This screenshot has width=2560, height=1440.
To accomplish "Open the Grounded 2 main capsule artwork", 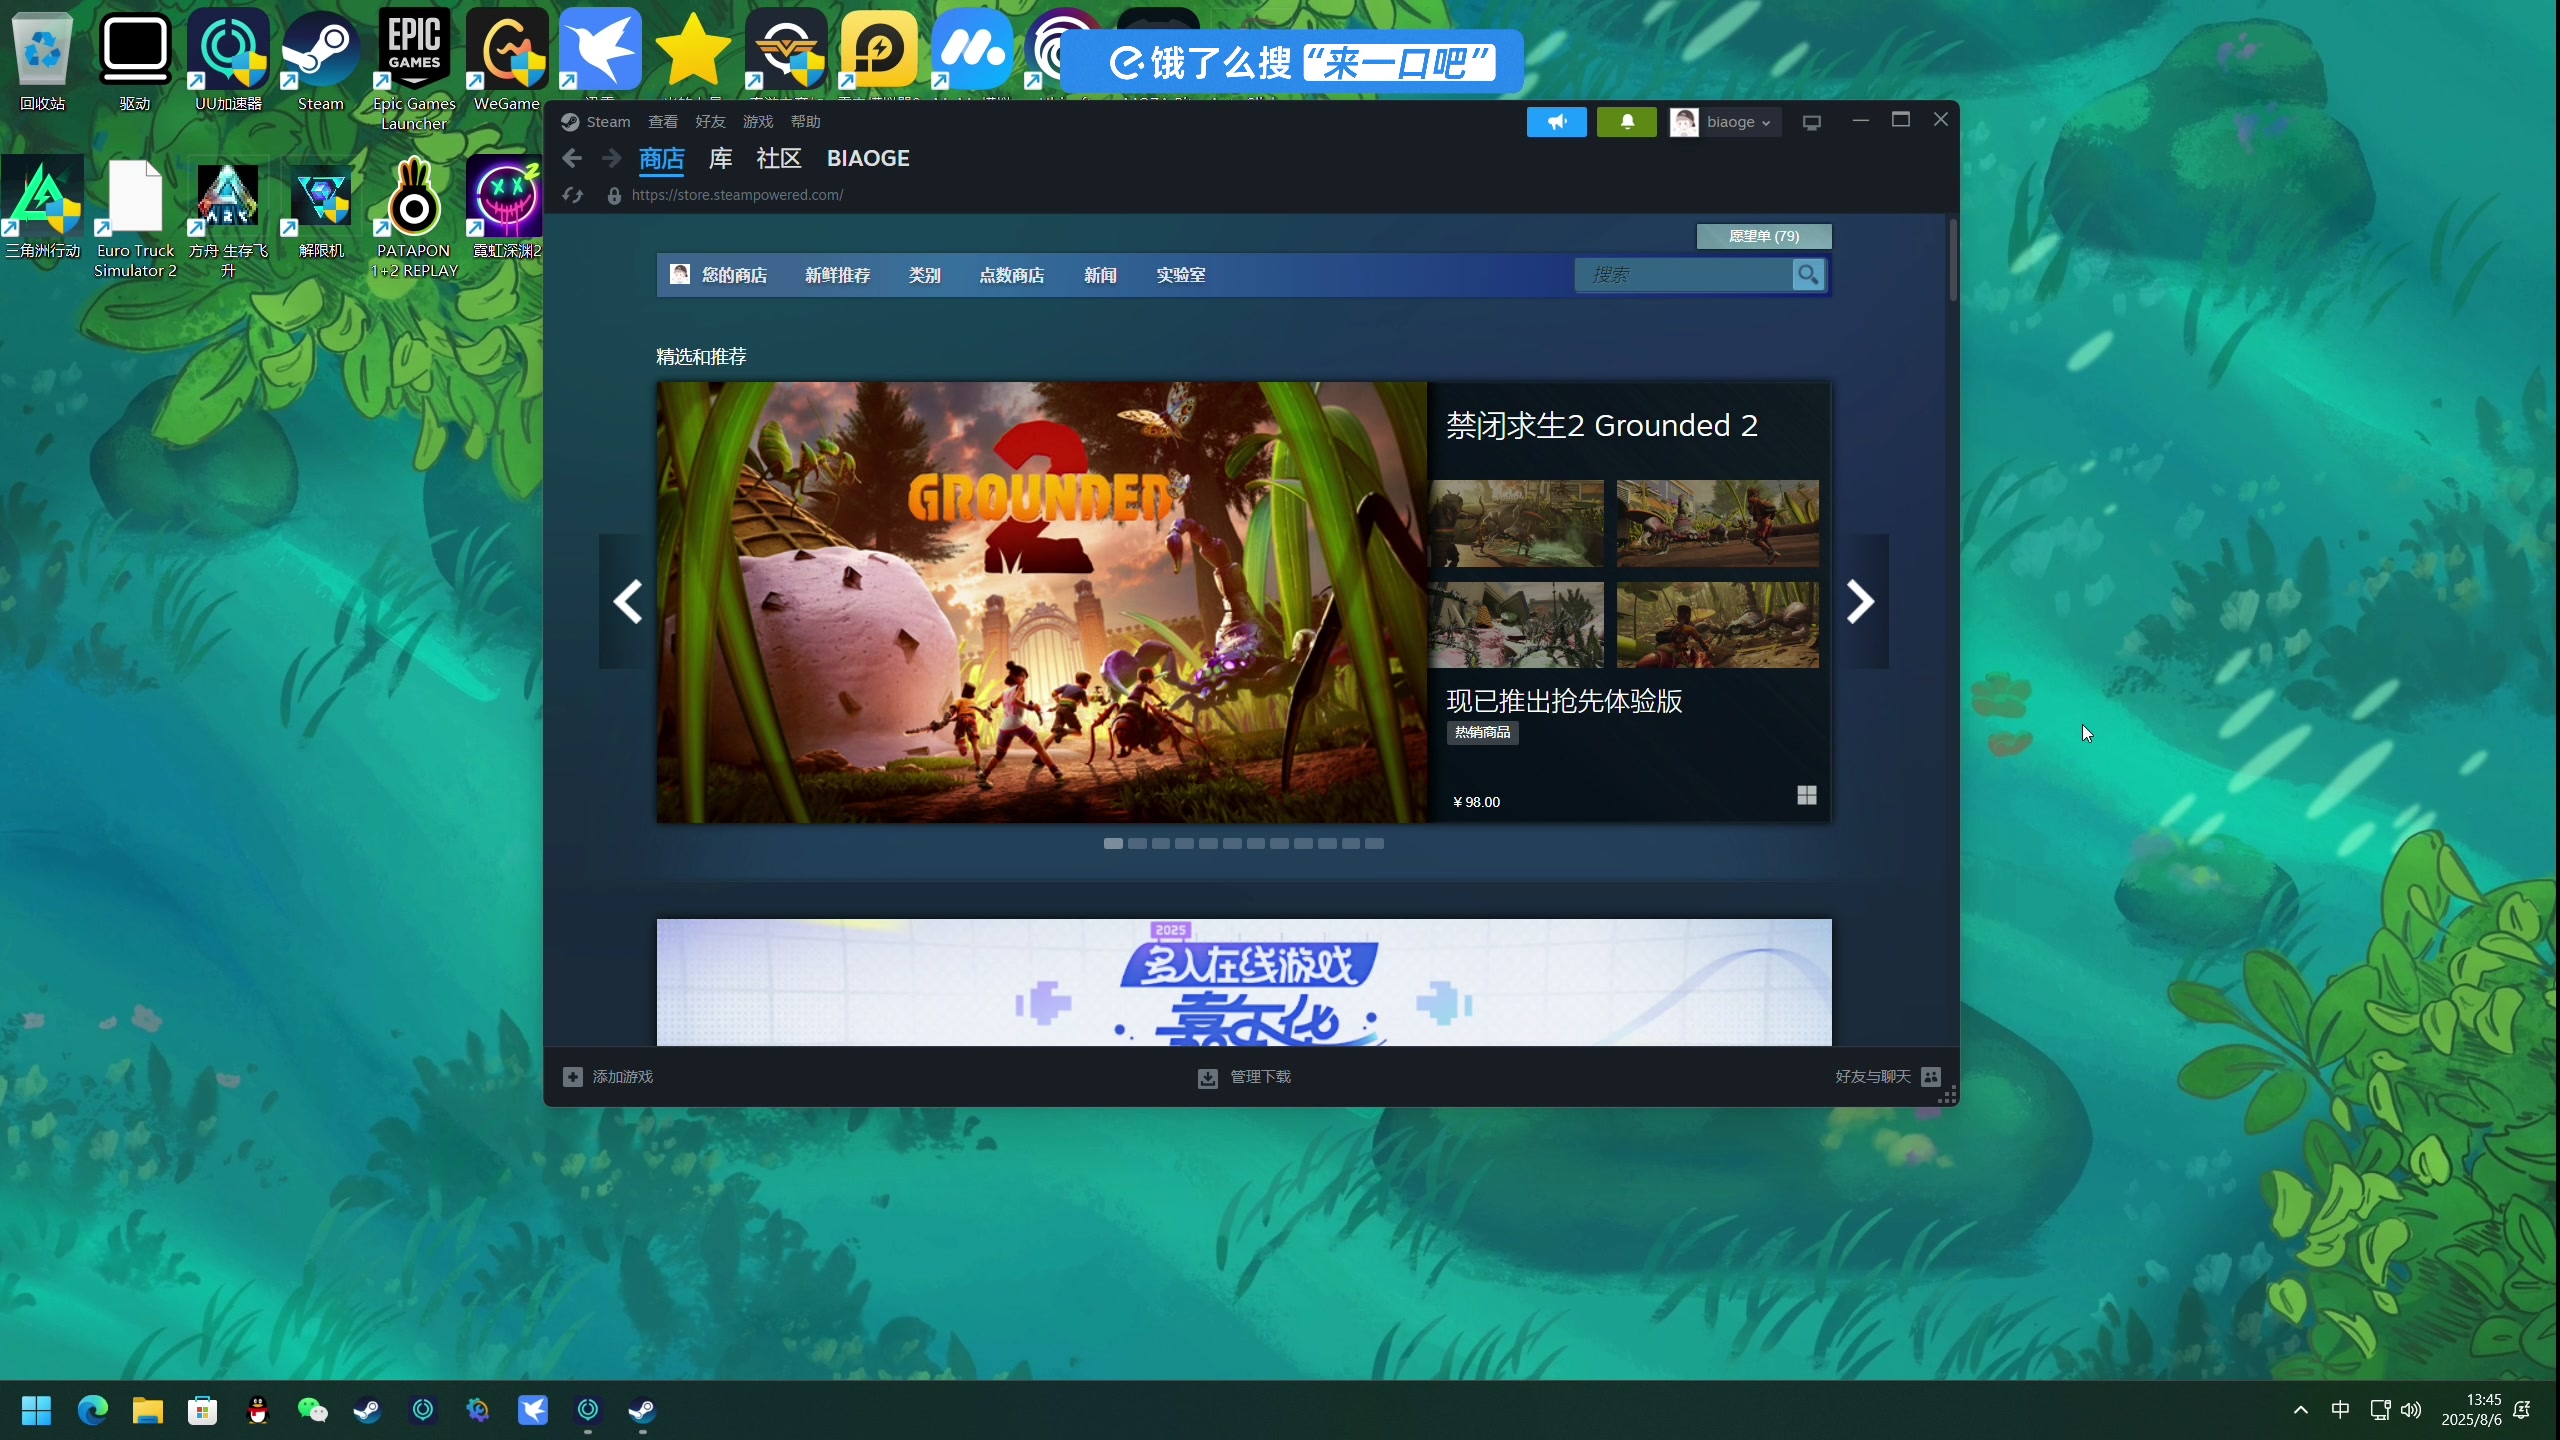I will tap(1041, 602).
